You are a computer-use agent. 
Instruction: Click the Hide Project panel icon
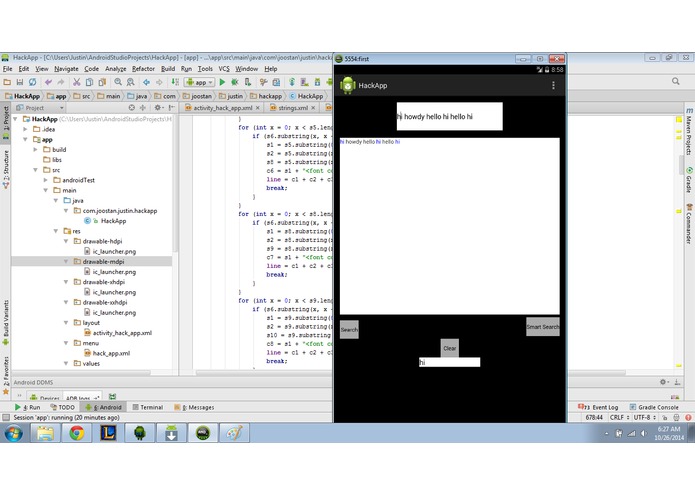pos(172,108)
